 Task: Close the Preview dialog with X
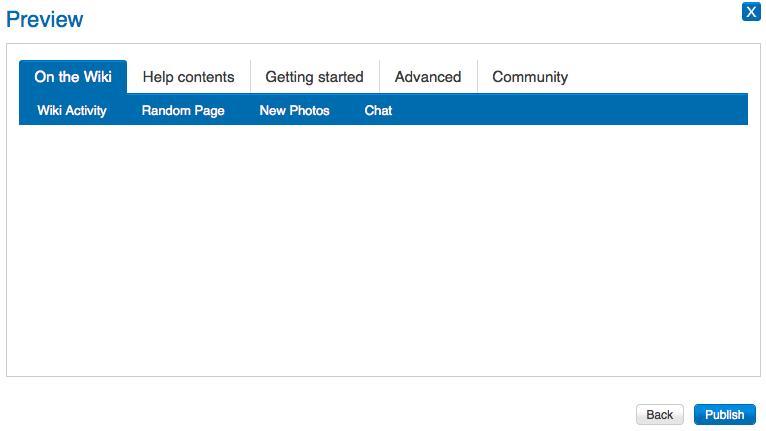pos(751,12)
